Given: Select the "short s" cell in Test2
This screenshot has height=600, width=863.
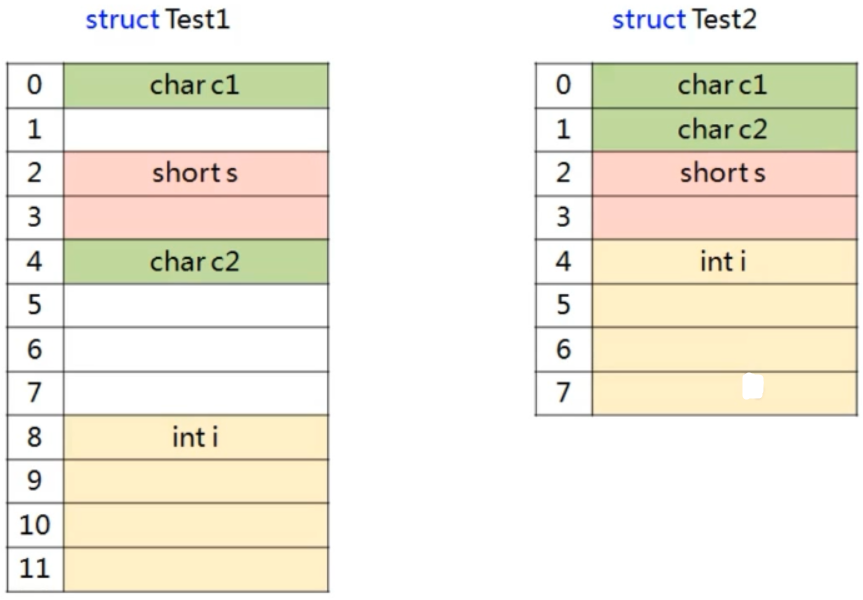Looking at the screenshot, I should [723, 173].
